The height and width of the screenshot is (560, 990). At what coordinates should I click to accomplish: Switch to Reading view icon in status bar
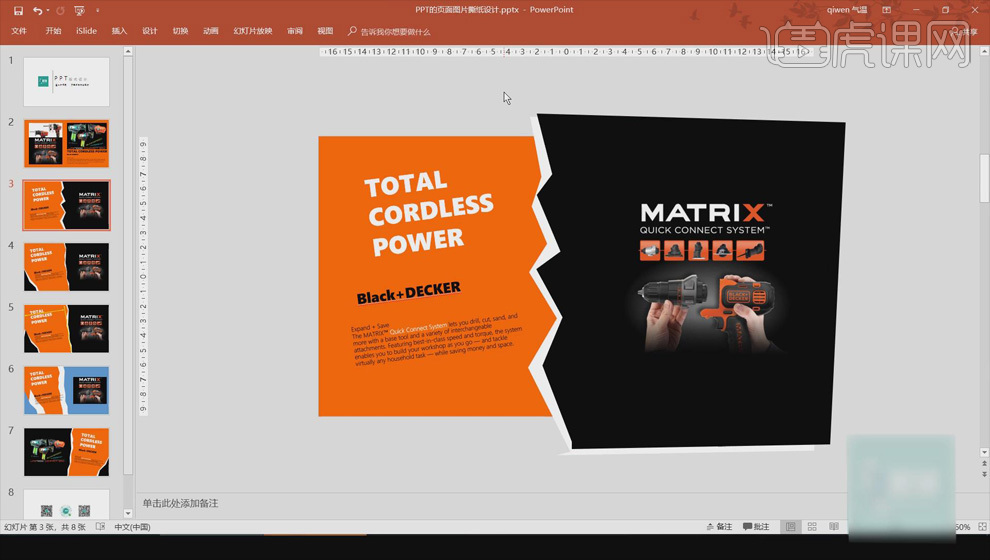click(834, 527)
